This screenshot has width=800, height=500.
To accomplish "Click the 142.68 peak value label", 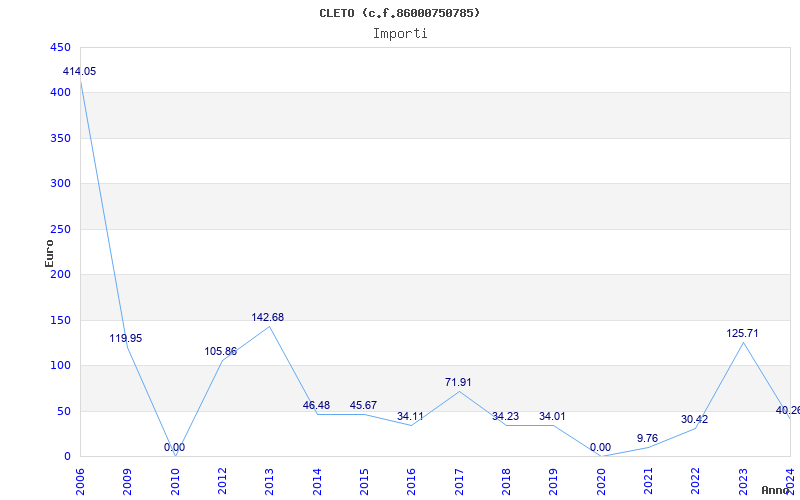I will 267,317.
